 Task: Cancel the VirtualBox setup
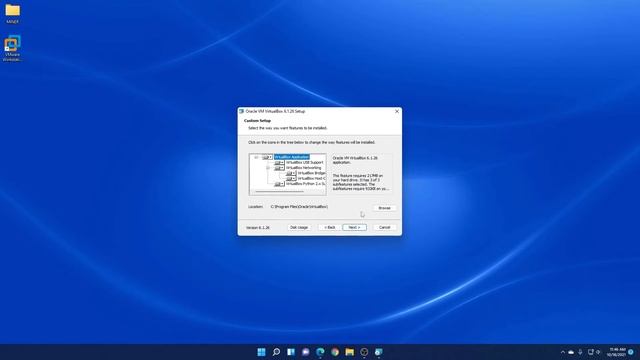pyautogui.click(x=384, y=227)
